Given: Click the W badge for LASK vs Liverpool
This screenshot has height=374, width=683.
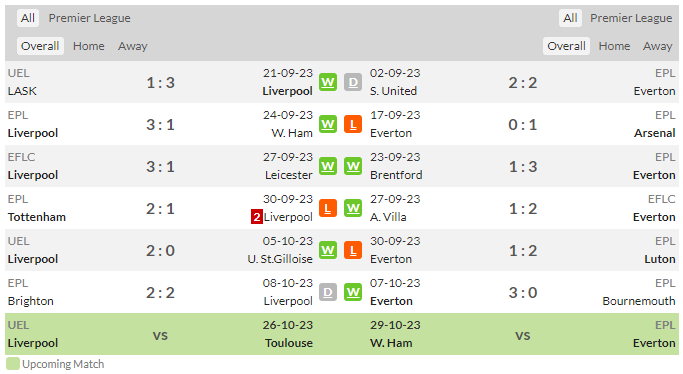Looking at the screenshot, I should pos(328,82).
